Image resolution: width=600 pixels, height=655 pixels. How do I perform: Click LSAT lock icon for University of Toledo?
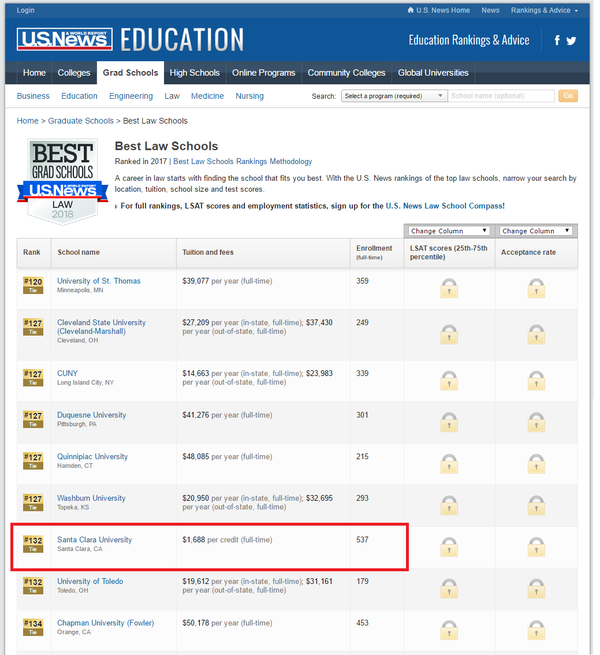click(449, 589)
